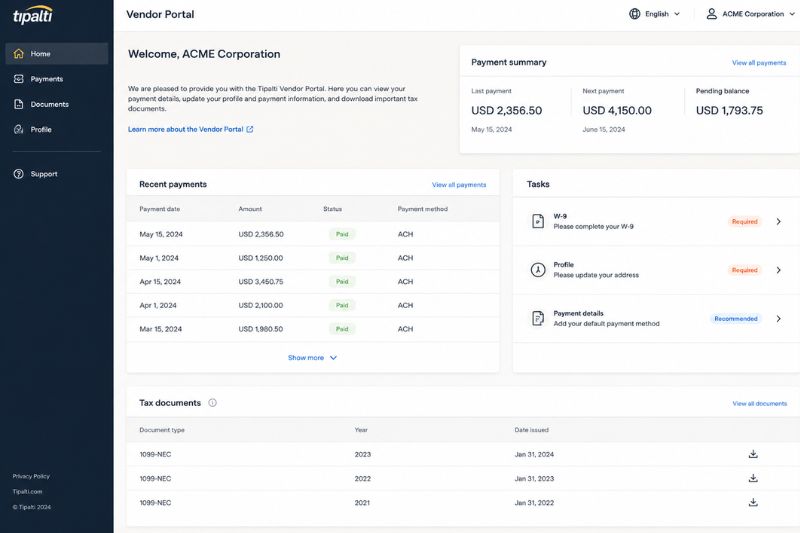Select the Apr 15, 2024 payment row date
Viewport: 800px width, 533px height.
pyautogui.click(x=160, y=282)
